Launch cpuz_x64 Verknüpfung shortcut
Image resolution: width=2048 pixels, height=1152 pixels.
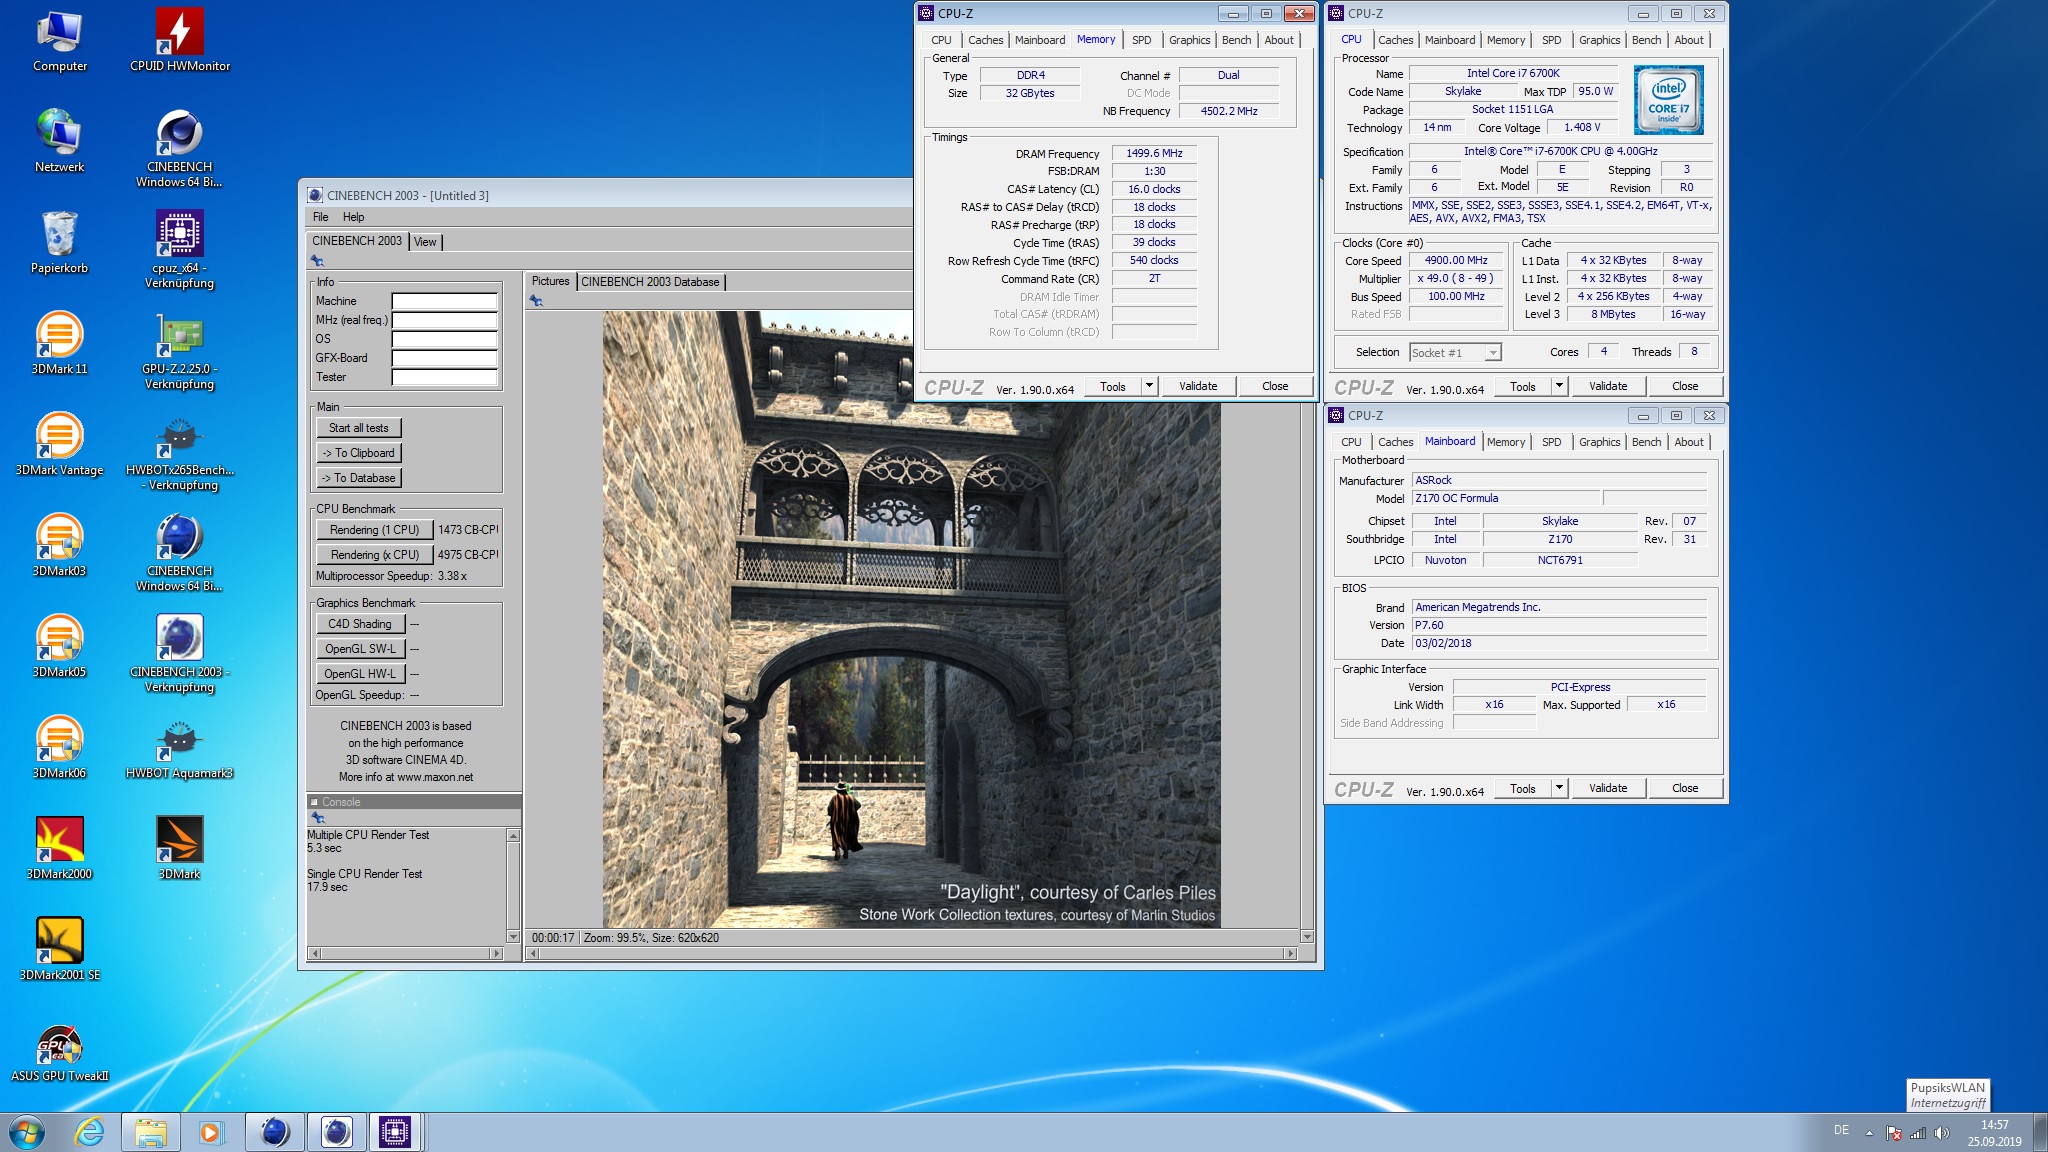click(x=180, y=250)
